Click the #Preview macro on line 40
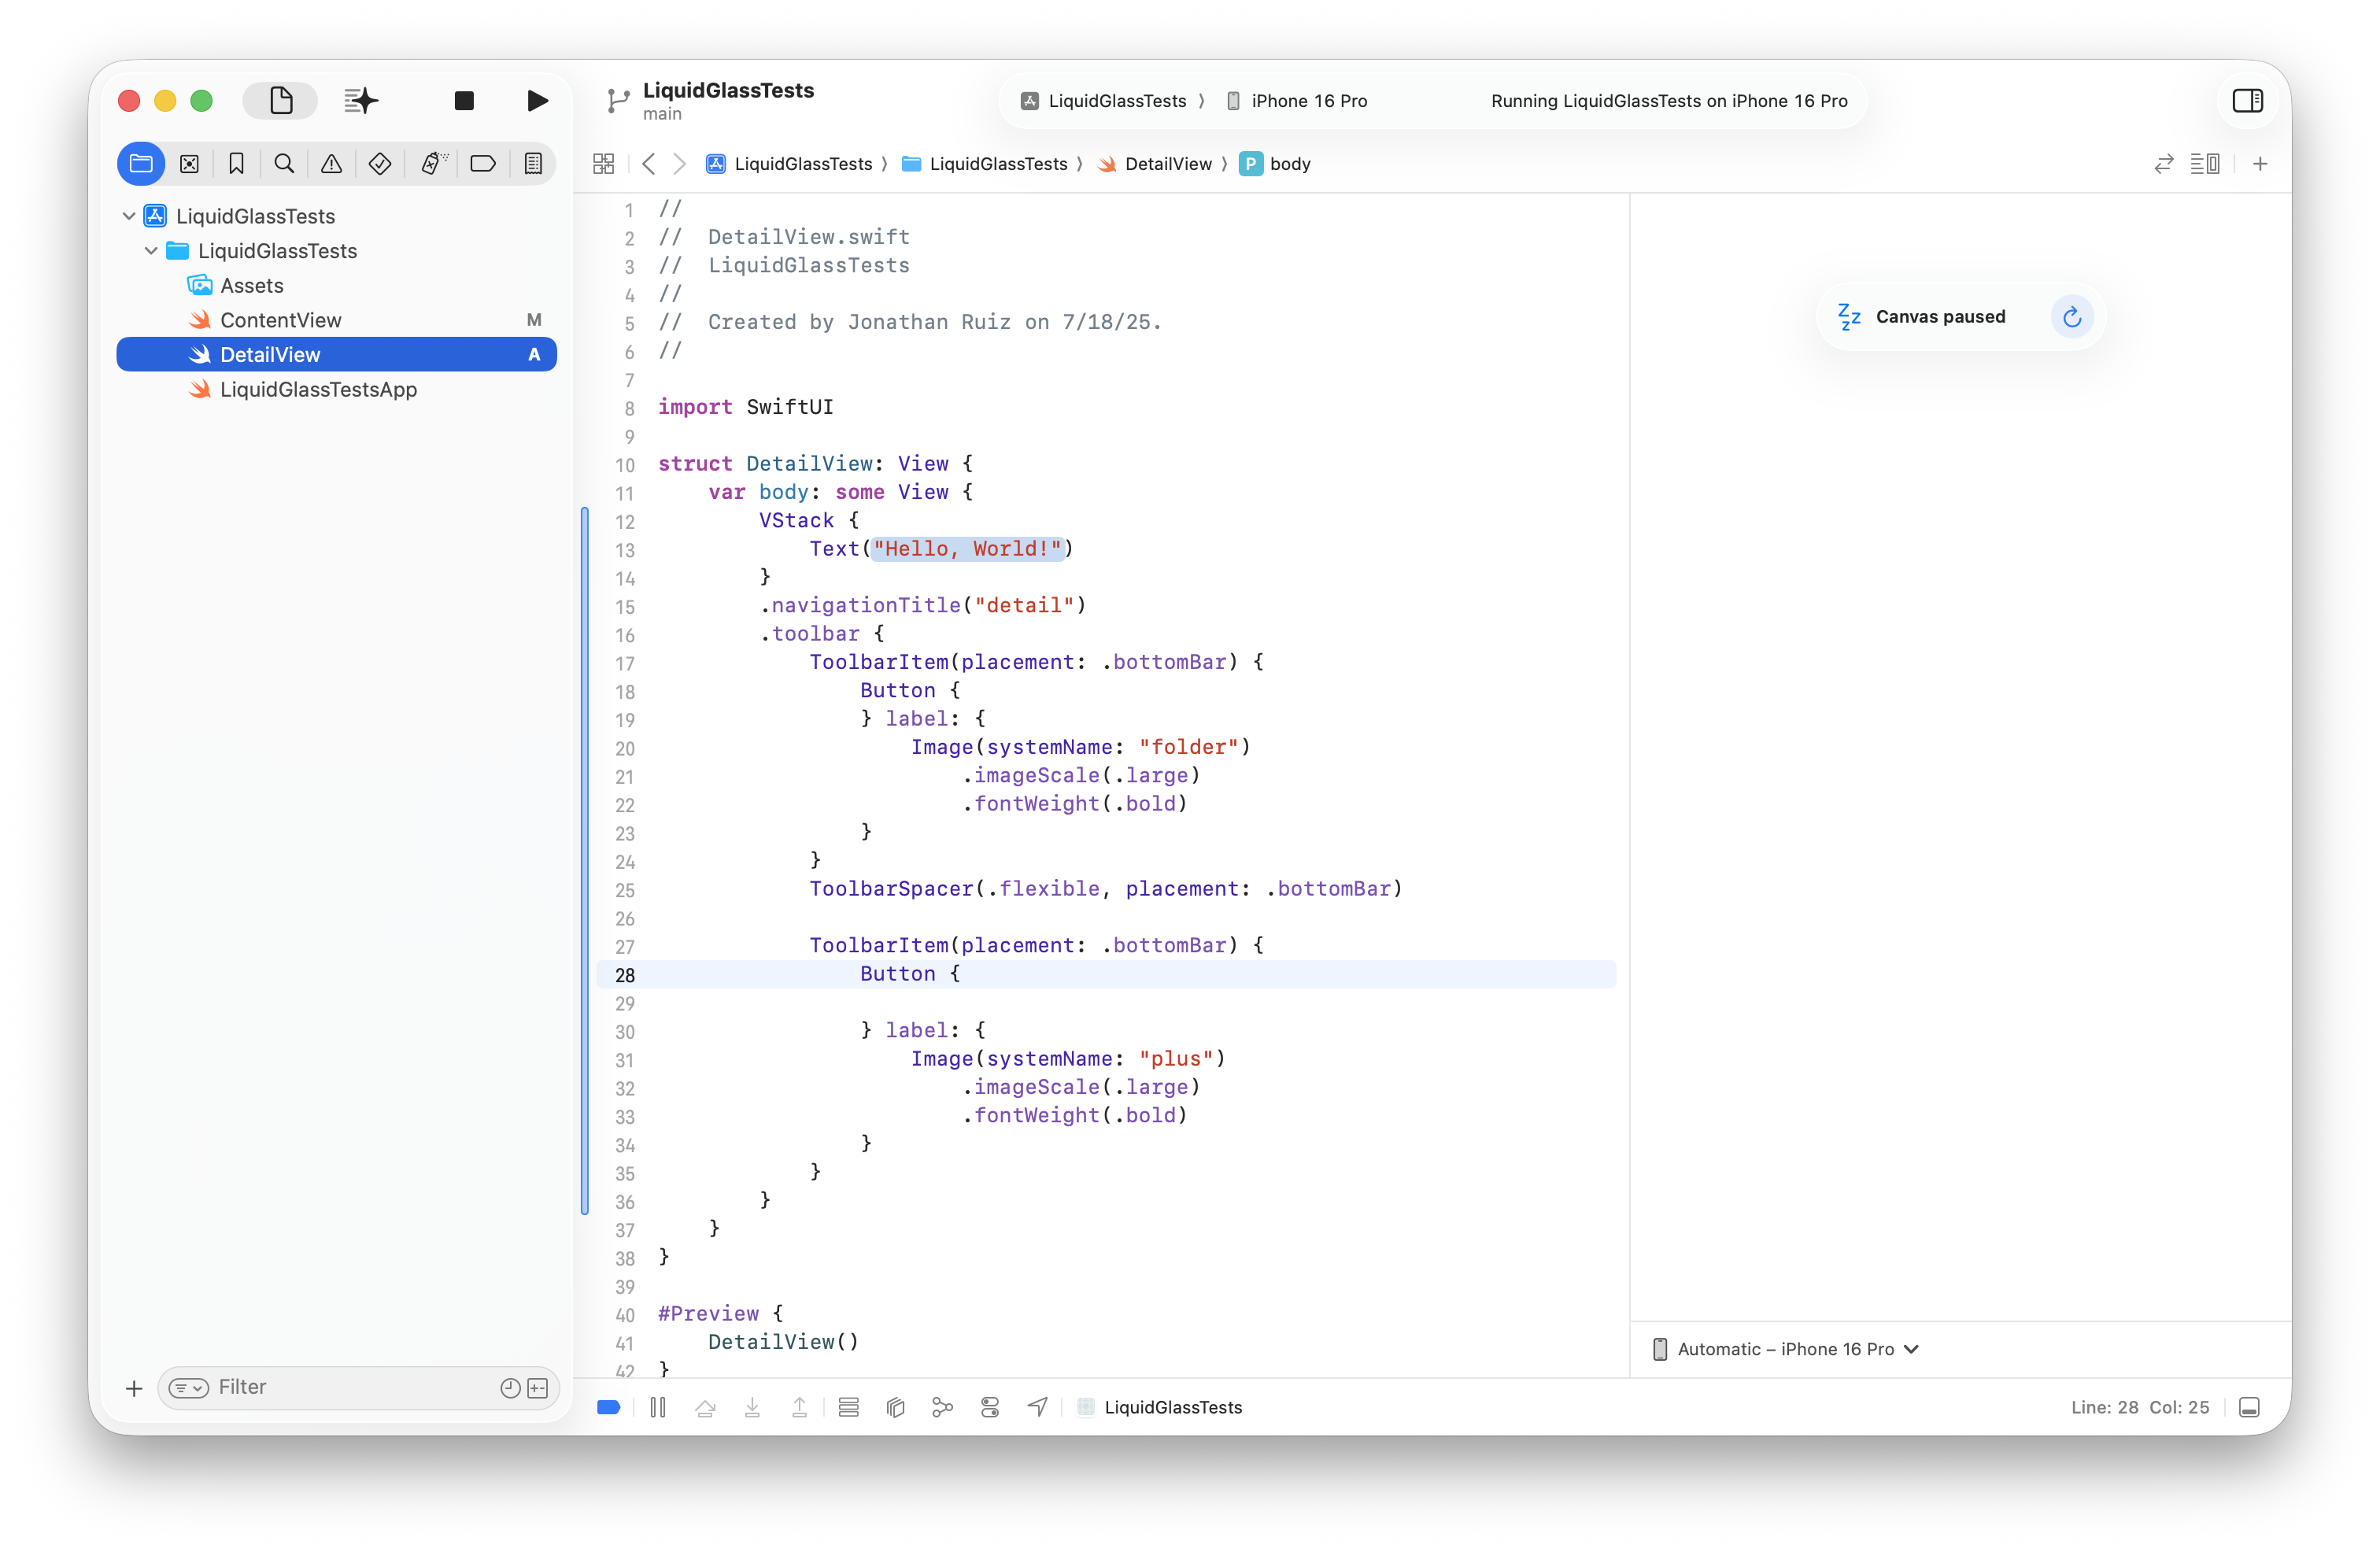 (708, 1314)
